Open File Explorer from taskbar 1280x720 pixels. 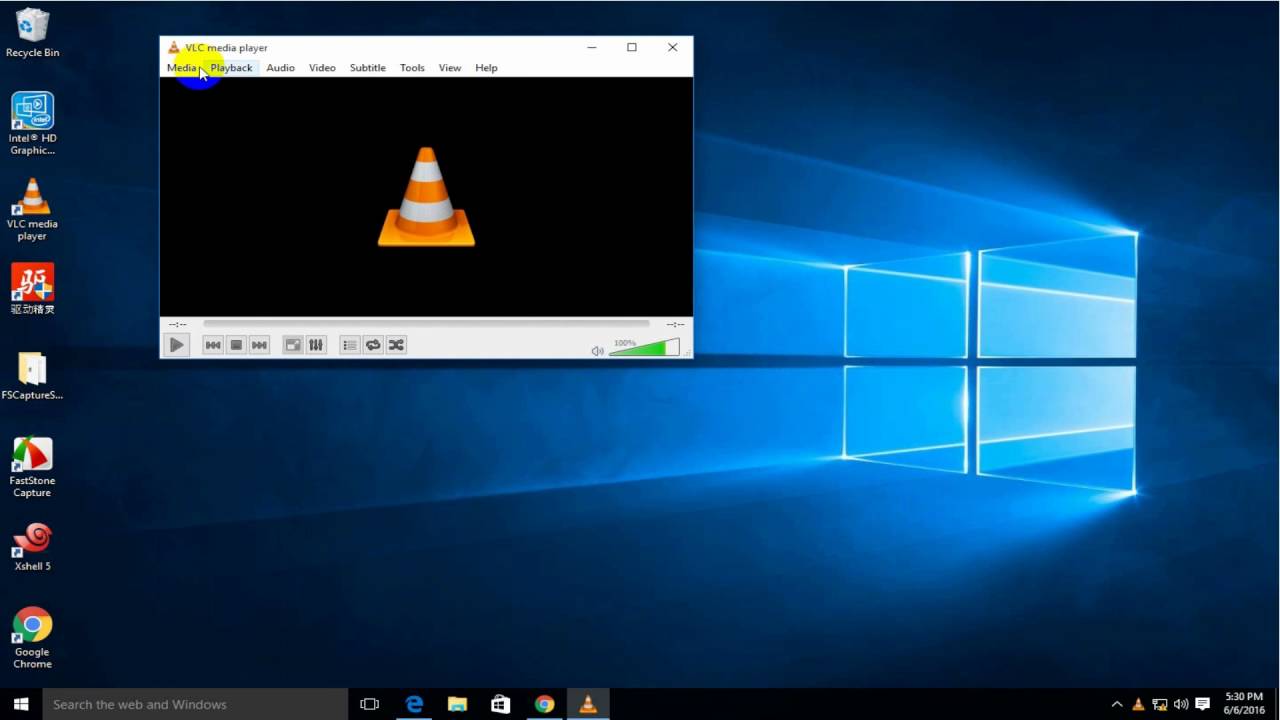coord(457,704)
